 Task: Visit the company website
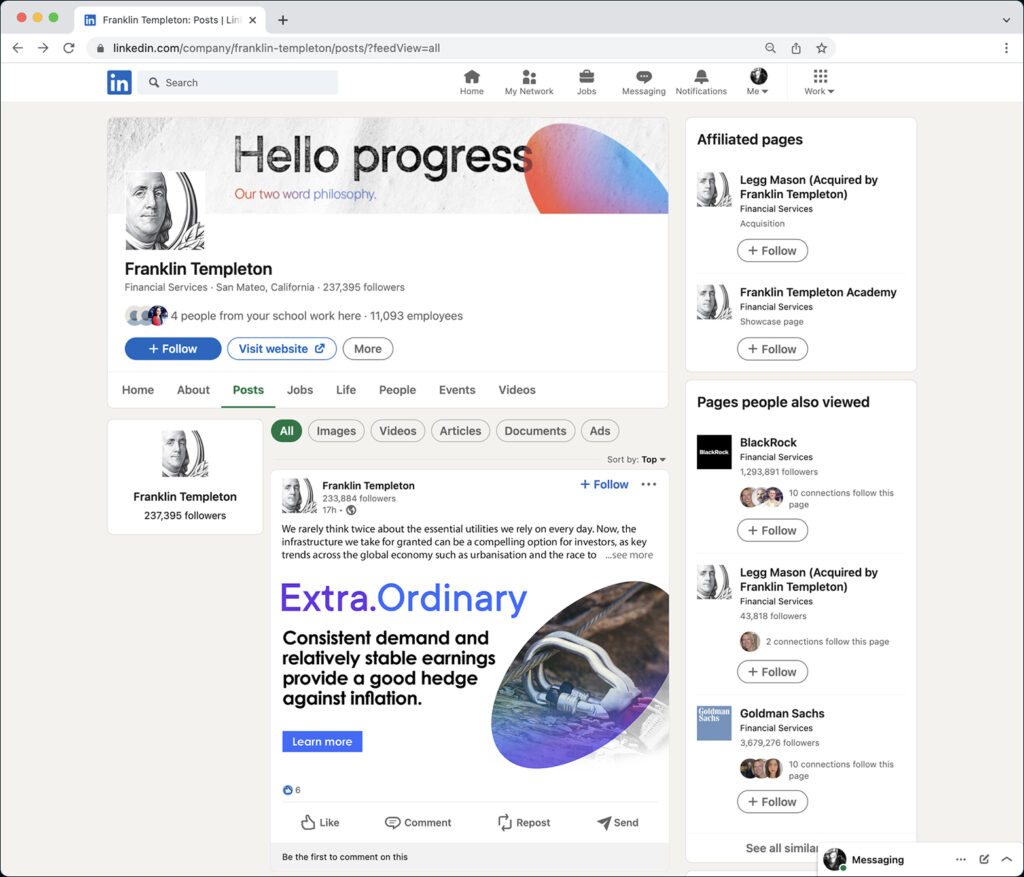281,349
